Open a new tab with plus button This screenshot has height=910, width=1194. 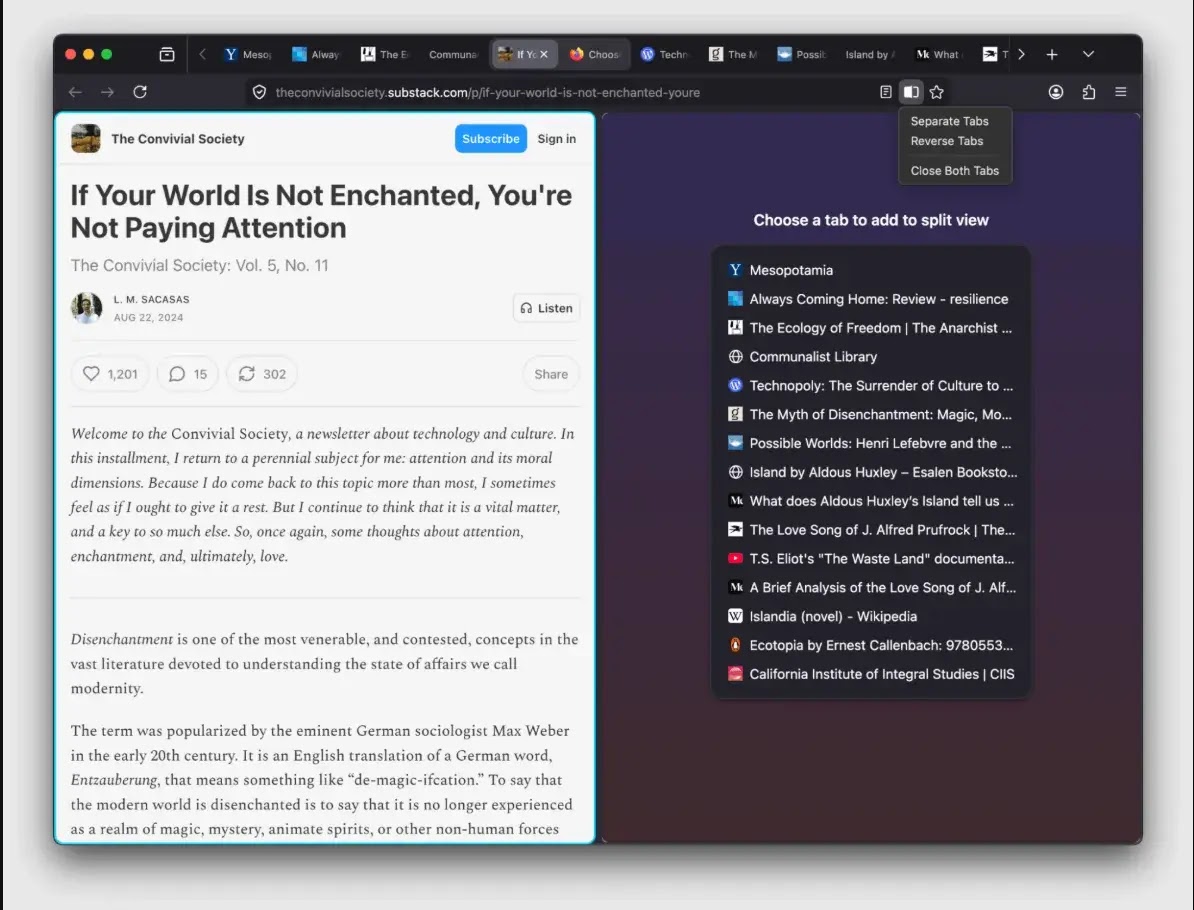(1051, 54)
